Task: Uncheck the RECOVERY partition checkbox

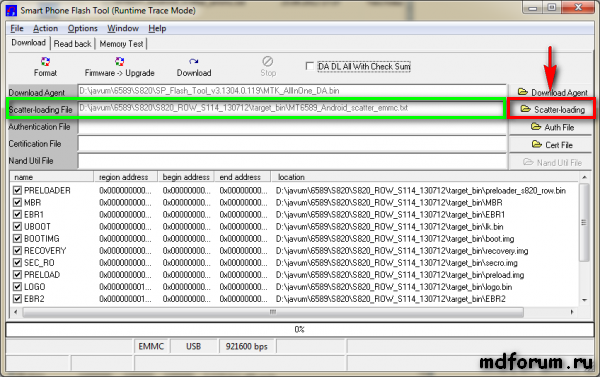Action: 17,251
